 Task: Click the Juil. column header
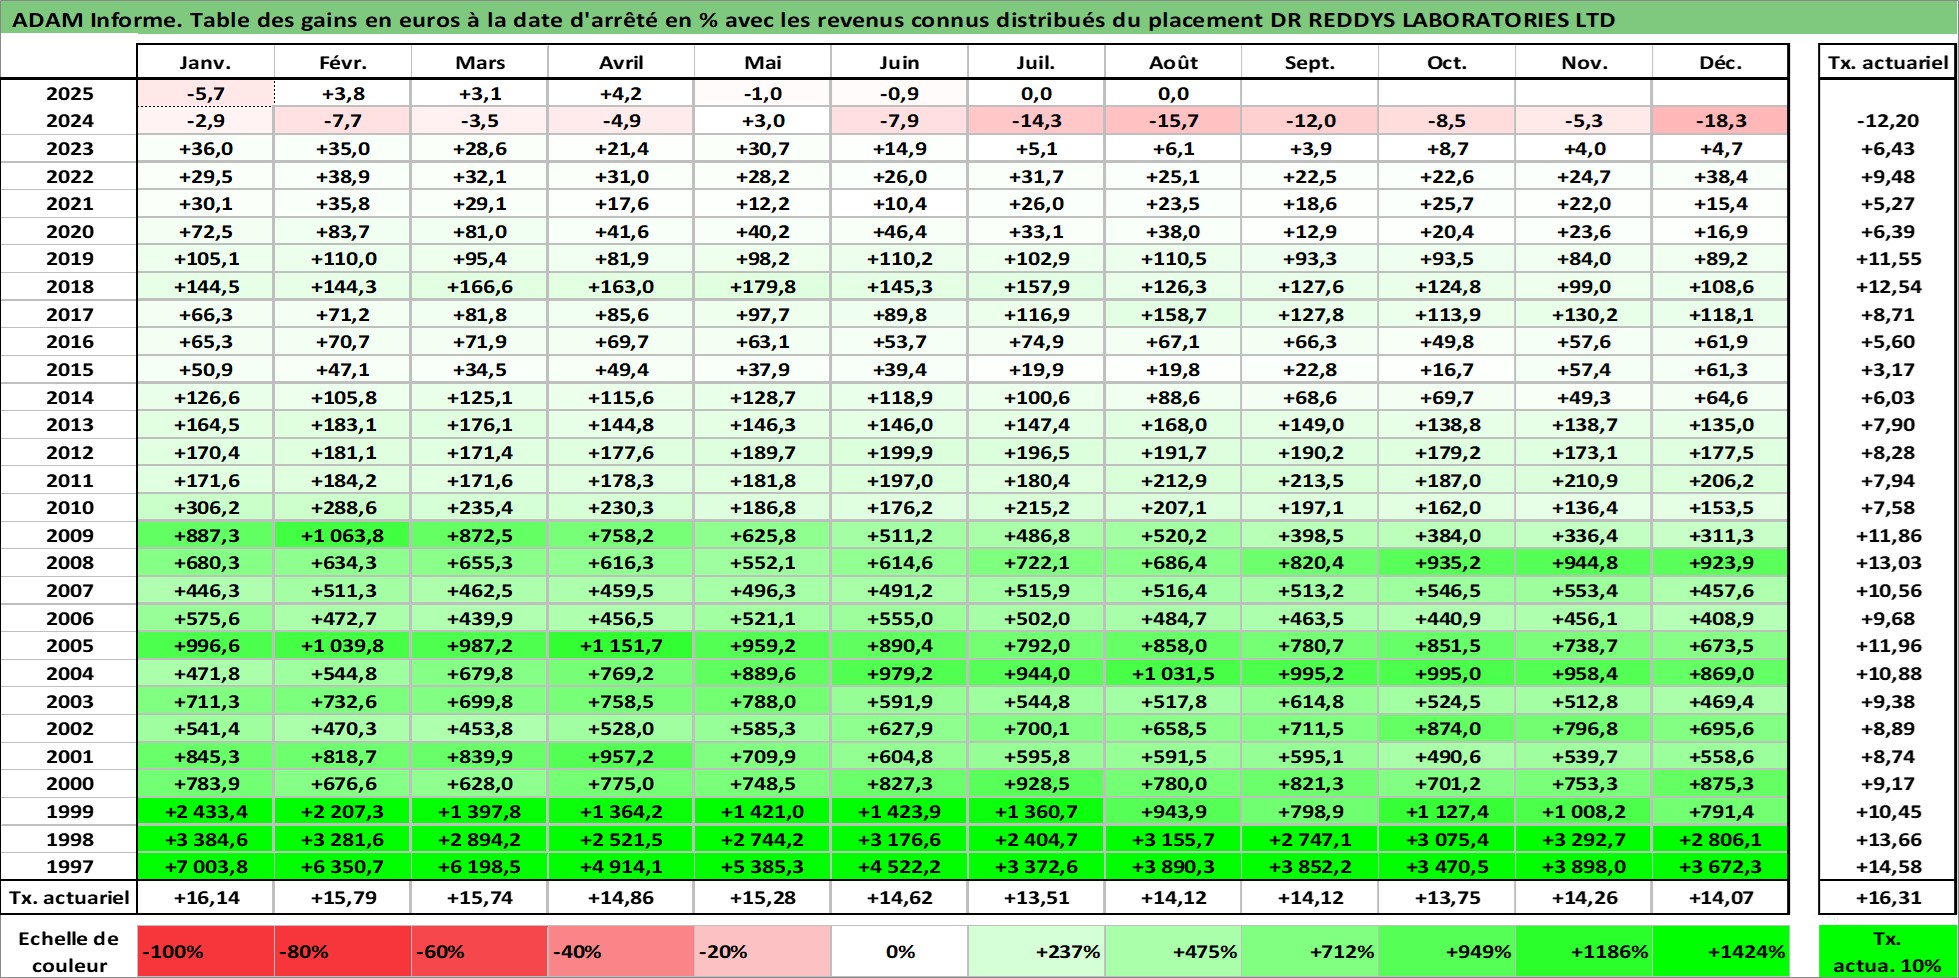tap(1036, 62)
